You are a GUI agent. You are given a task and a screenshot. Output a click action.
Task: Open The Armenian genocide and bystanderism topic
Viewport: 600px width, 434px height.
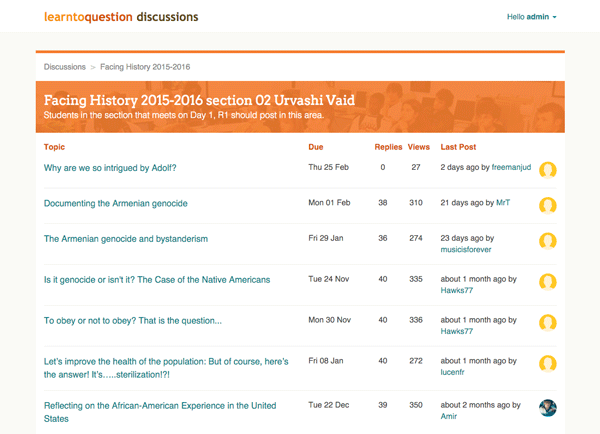(x=126, y=239)
